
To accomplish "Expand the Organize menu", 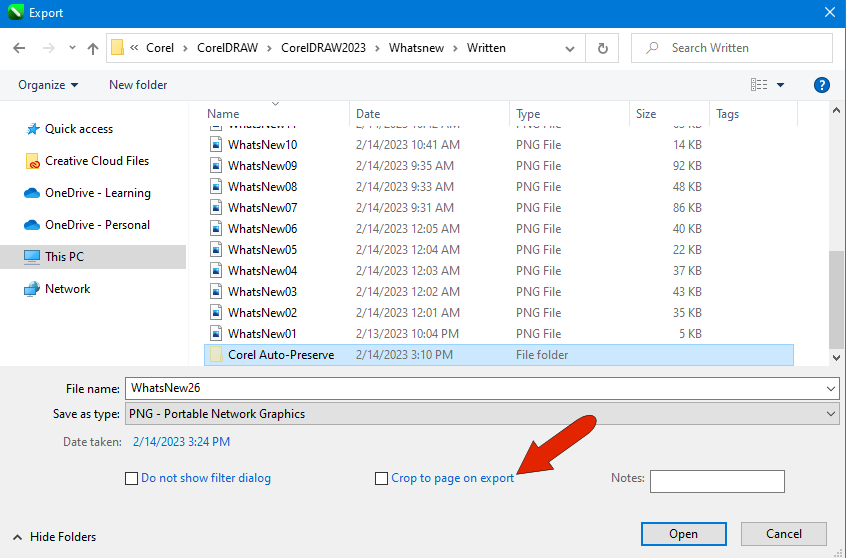I will pos(48,85).
